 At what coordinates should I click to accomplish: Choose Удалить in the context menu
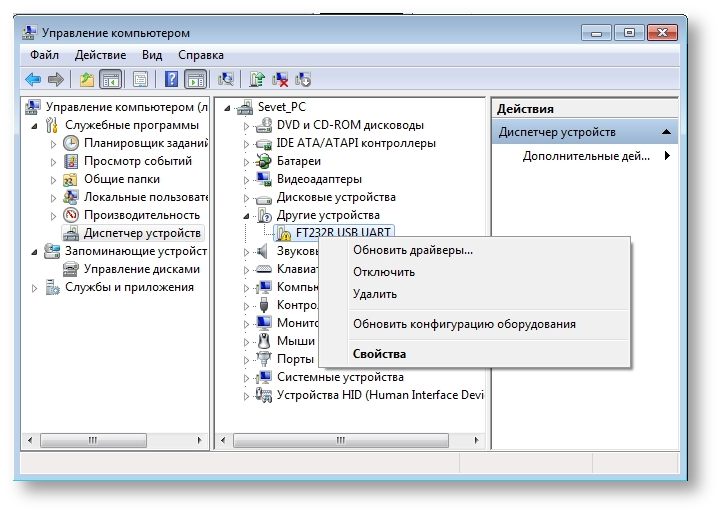click(x=474, y=294)
